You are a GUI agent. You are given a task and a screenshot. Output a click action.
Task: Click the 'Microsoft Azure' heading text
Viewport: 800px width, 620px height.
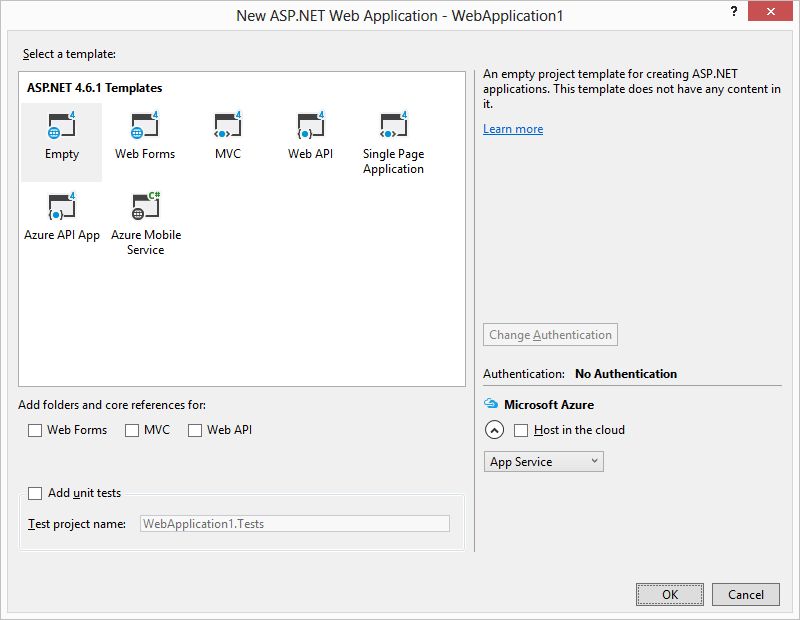tap(548, 405)
